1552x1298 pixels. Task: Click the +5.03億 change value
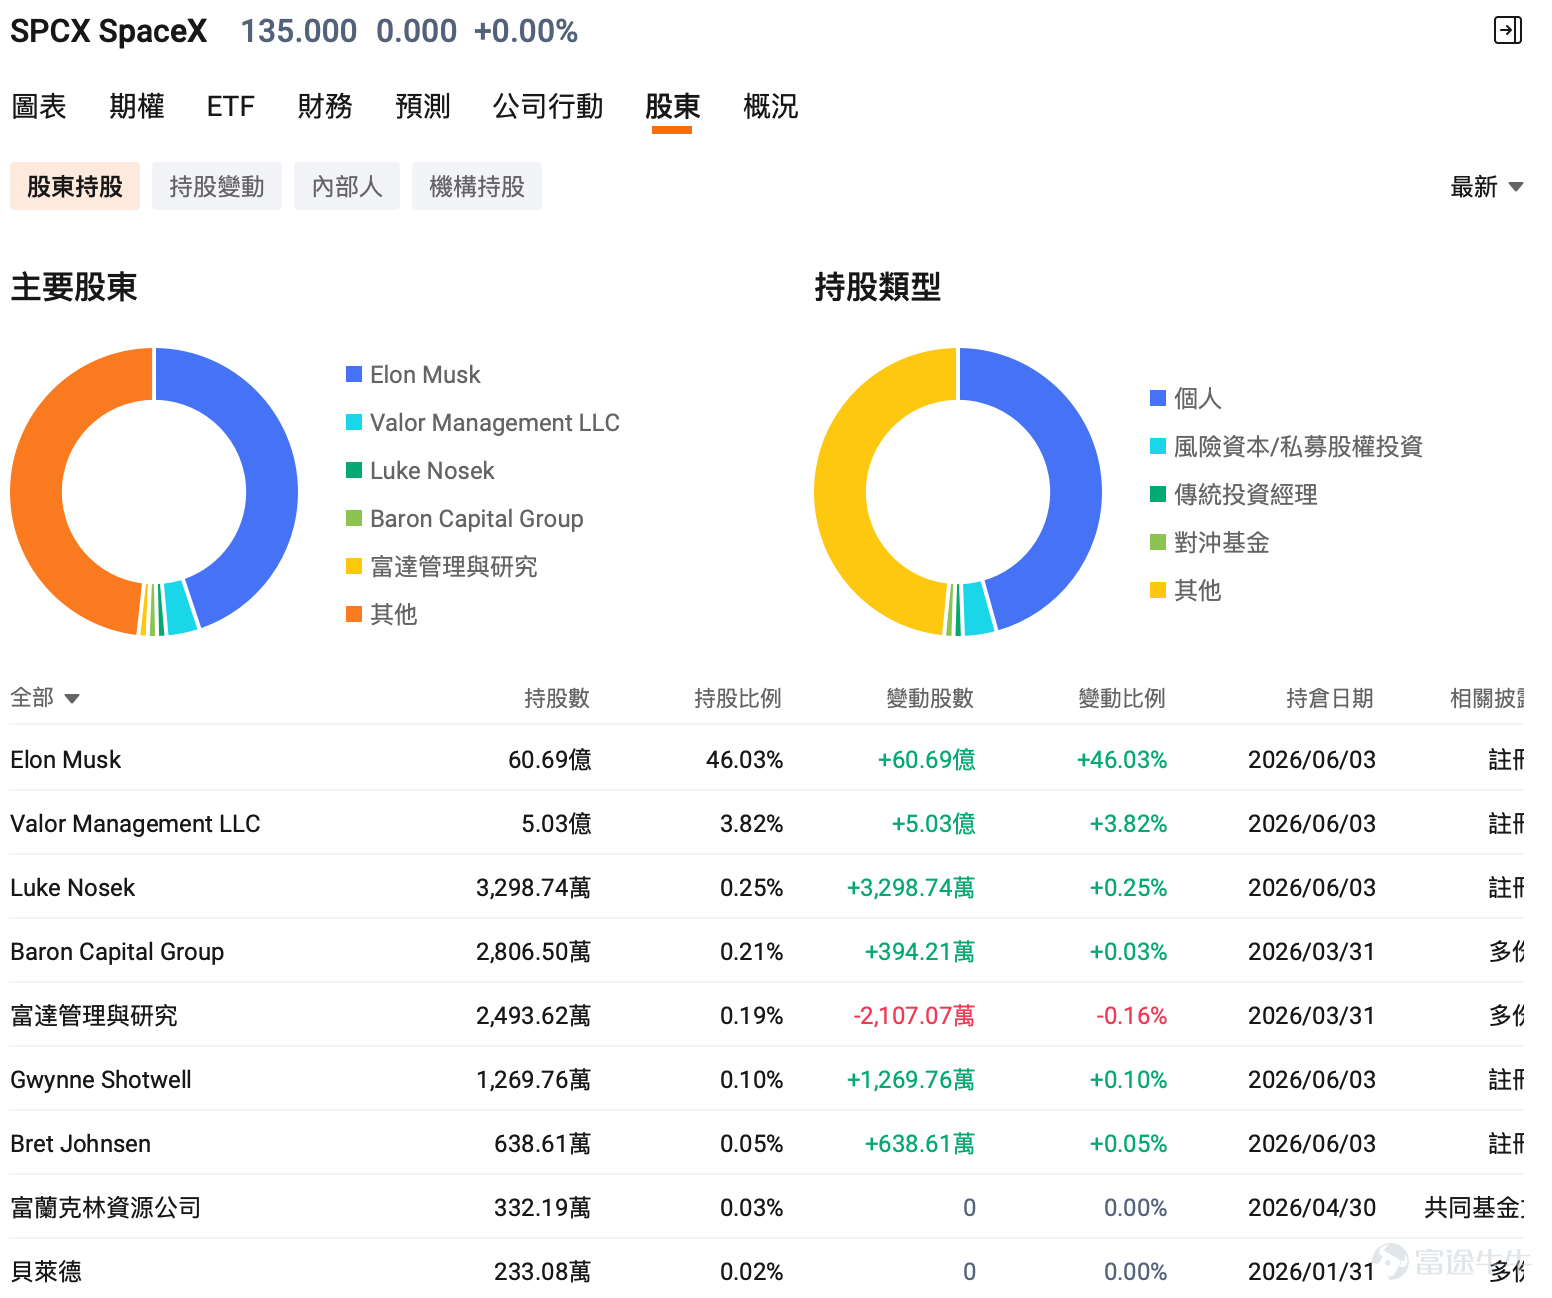(933, 824)
